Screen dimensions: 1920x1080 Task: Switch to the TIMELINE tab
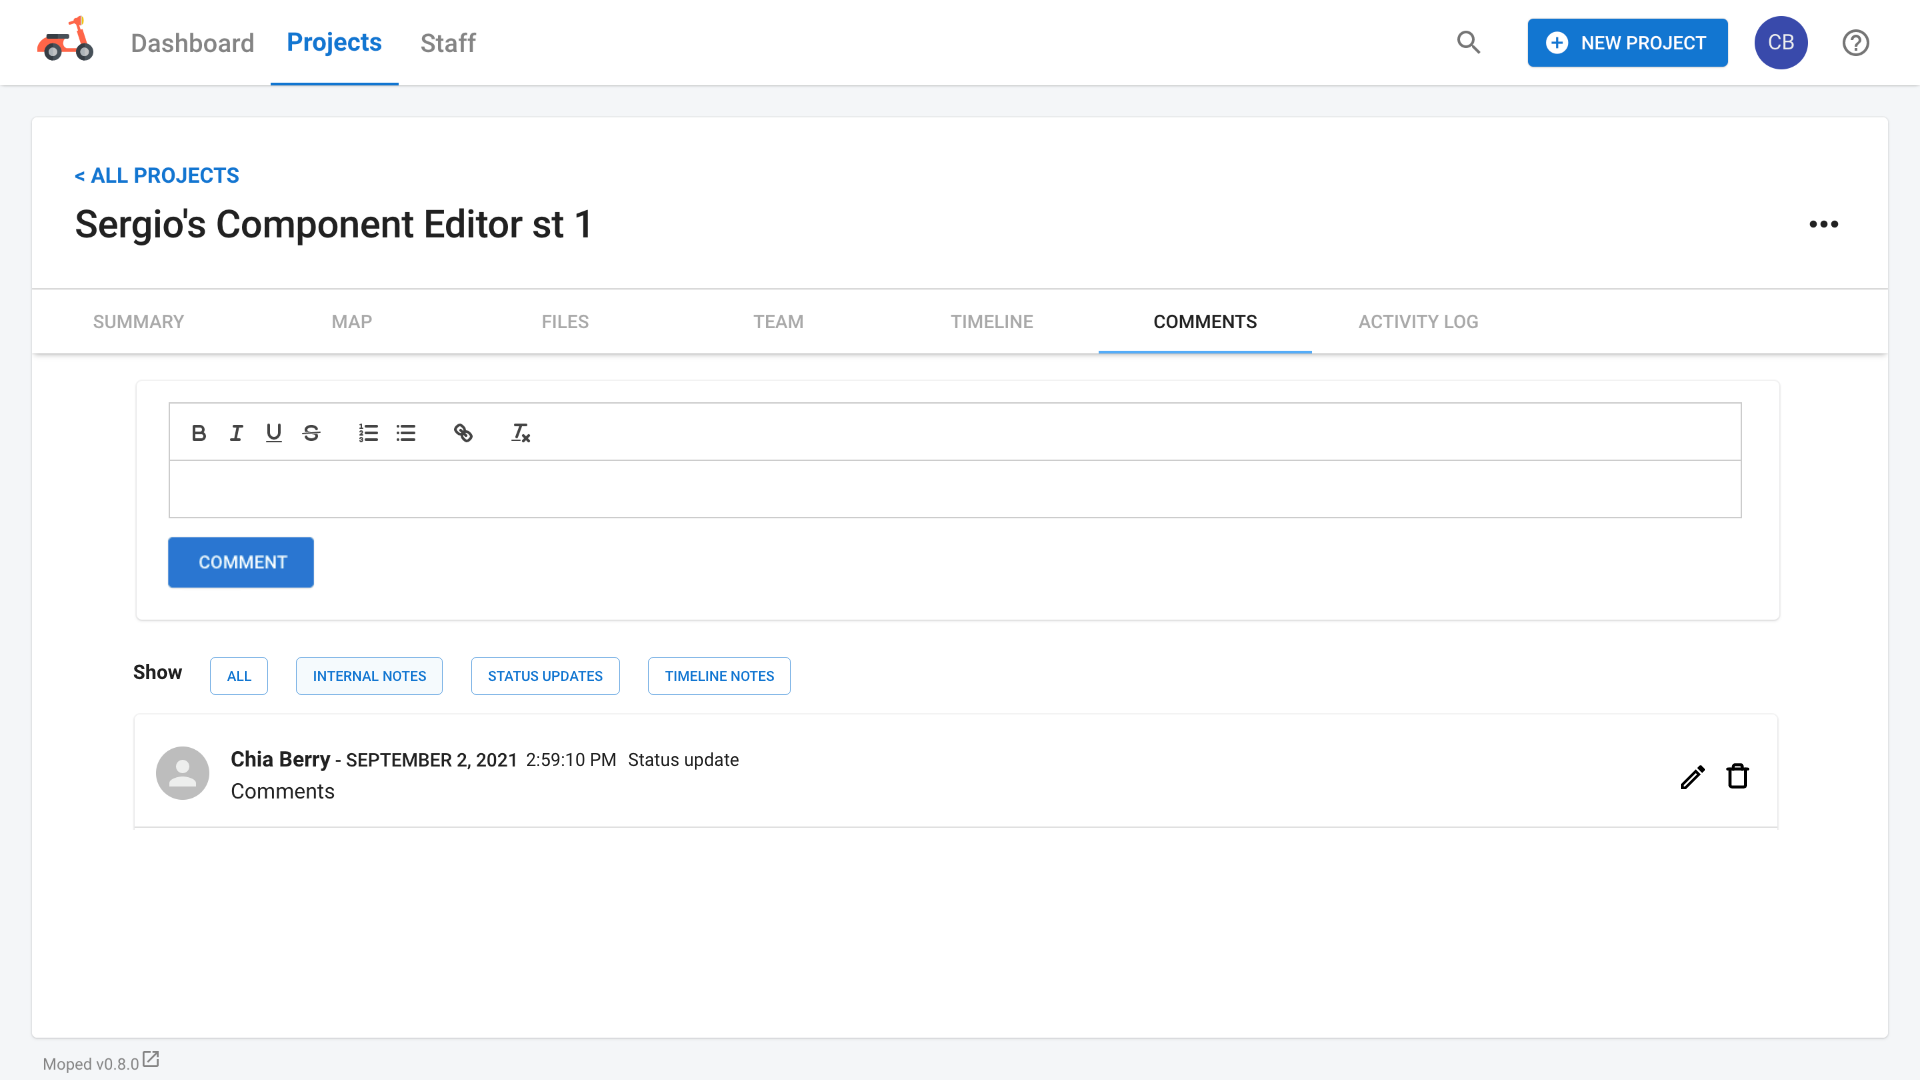pos(992,322)
